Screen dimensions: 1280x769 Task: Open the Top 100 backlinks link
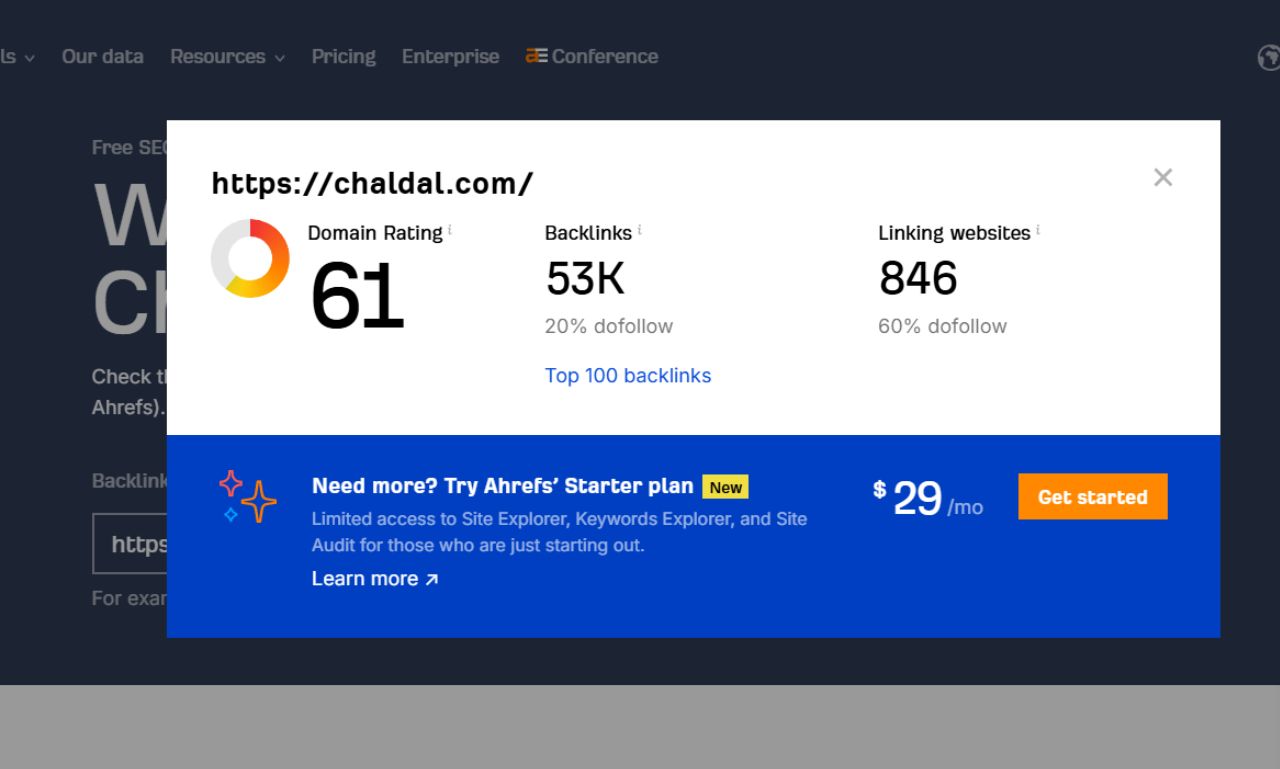coord(628,375)
